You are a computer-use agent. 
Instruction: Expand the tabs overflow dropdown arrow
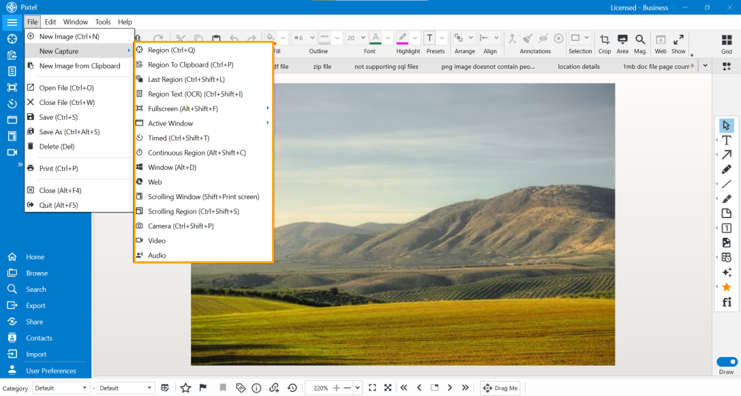click(705, 66)
